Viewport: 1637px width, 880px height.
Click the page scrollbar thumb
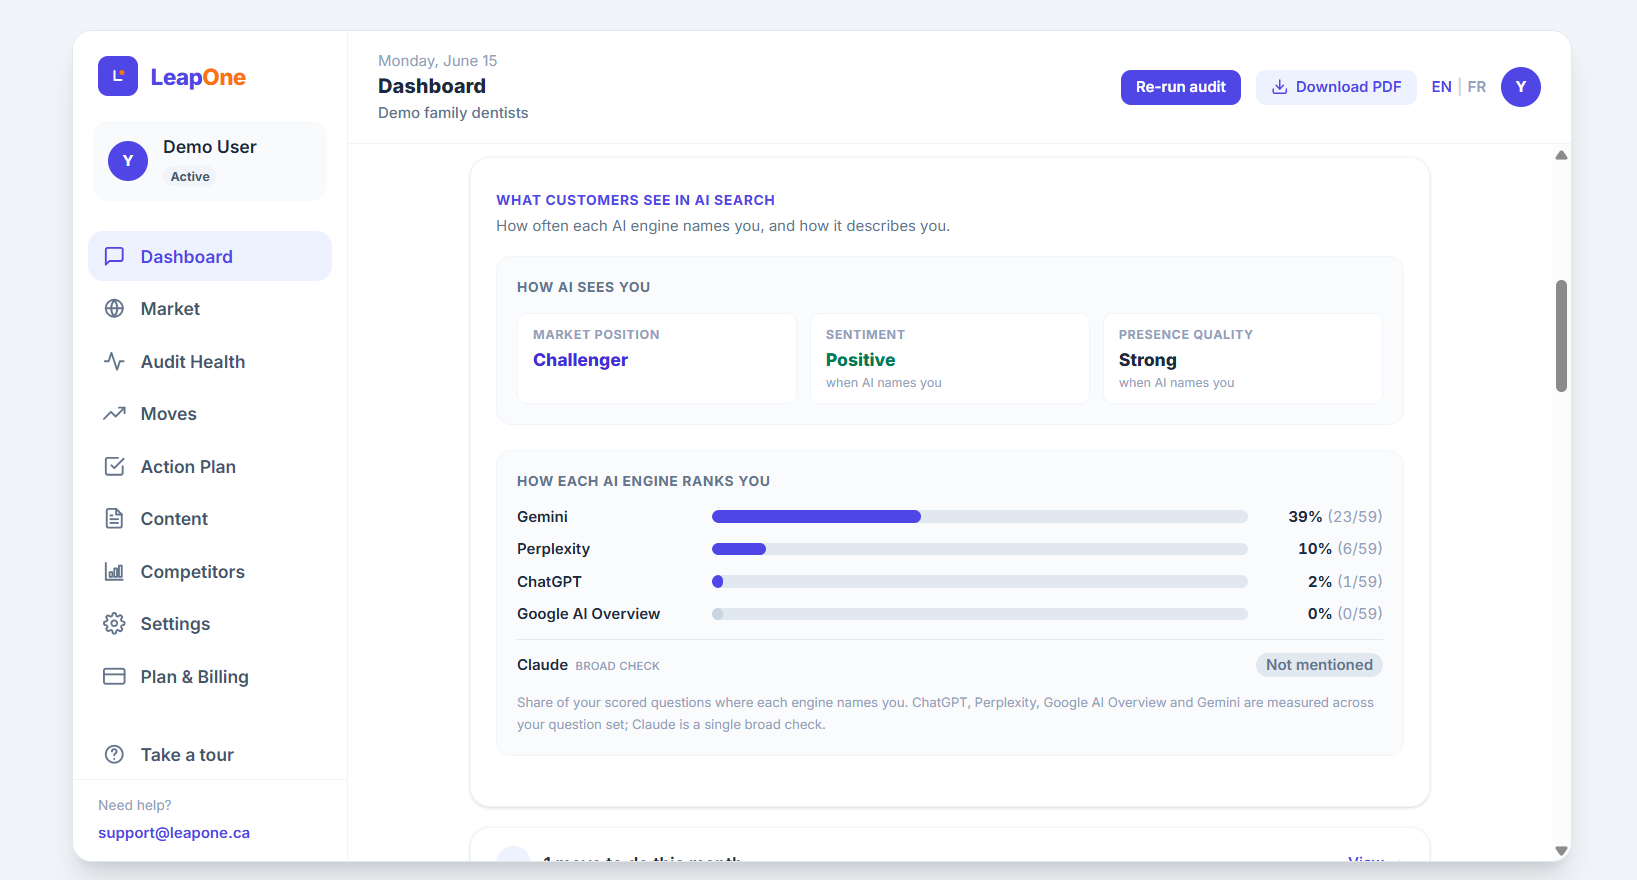click(1561, 336)
